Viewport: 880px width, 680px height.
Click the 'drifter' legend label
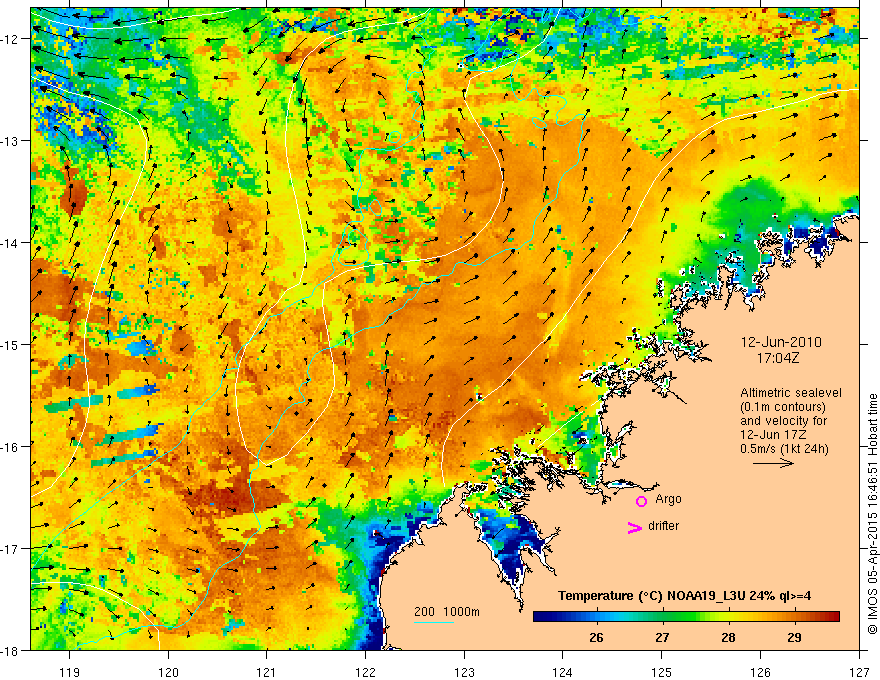tap(663, 526)
